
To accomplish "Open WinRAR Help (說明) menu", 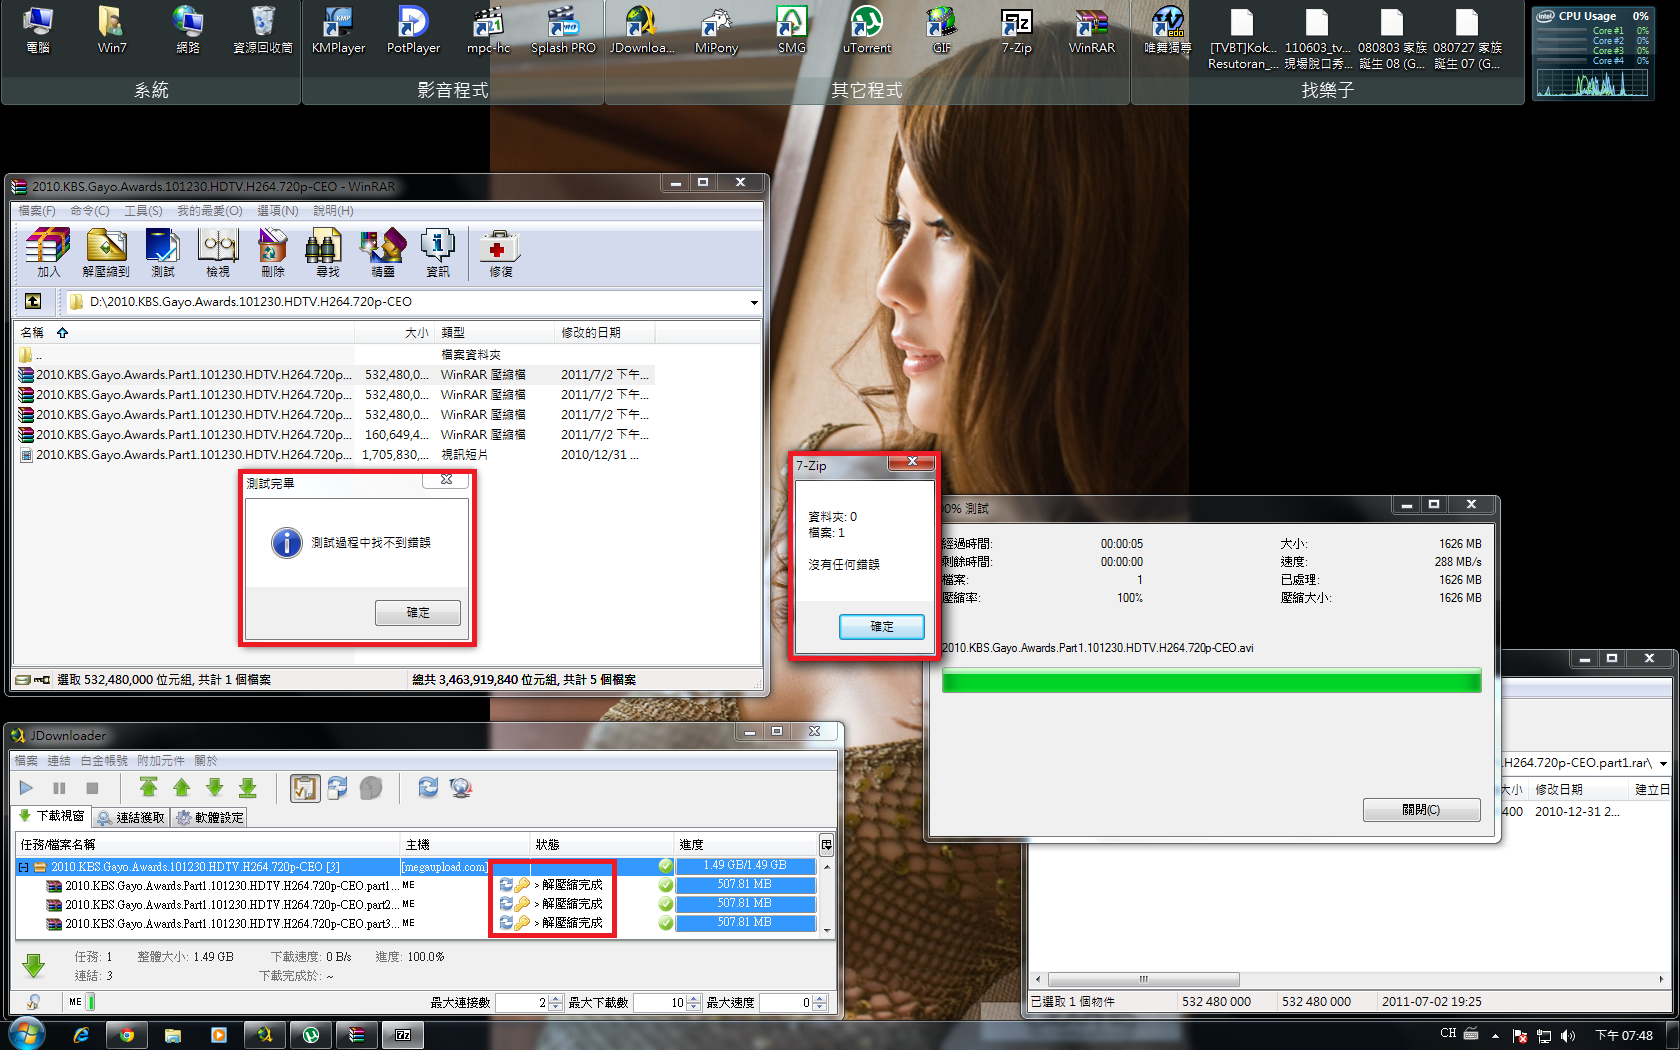I will click(333, 211).
